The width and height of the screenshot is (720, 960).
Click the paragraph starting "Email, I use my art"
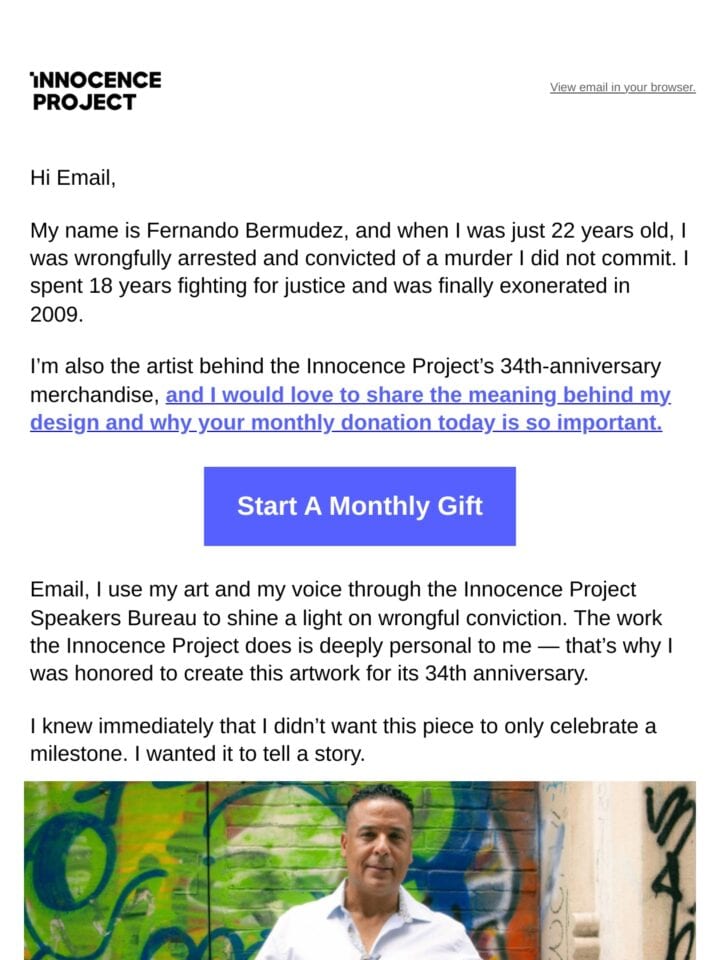(352, 631)
